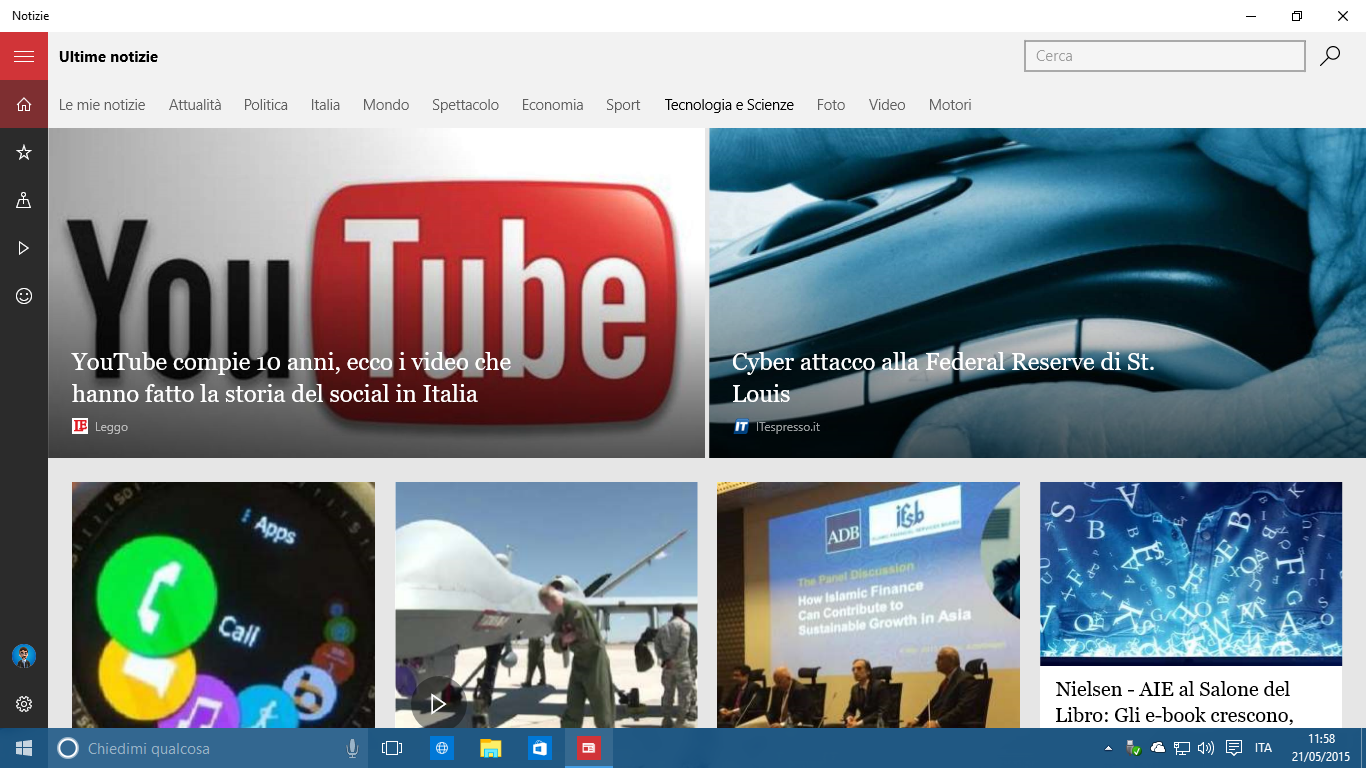Click the Cortana circle icon
The width and height of the screenshot is (1366, 768).
pyautogui.click(x=68, y=748)
